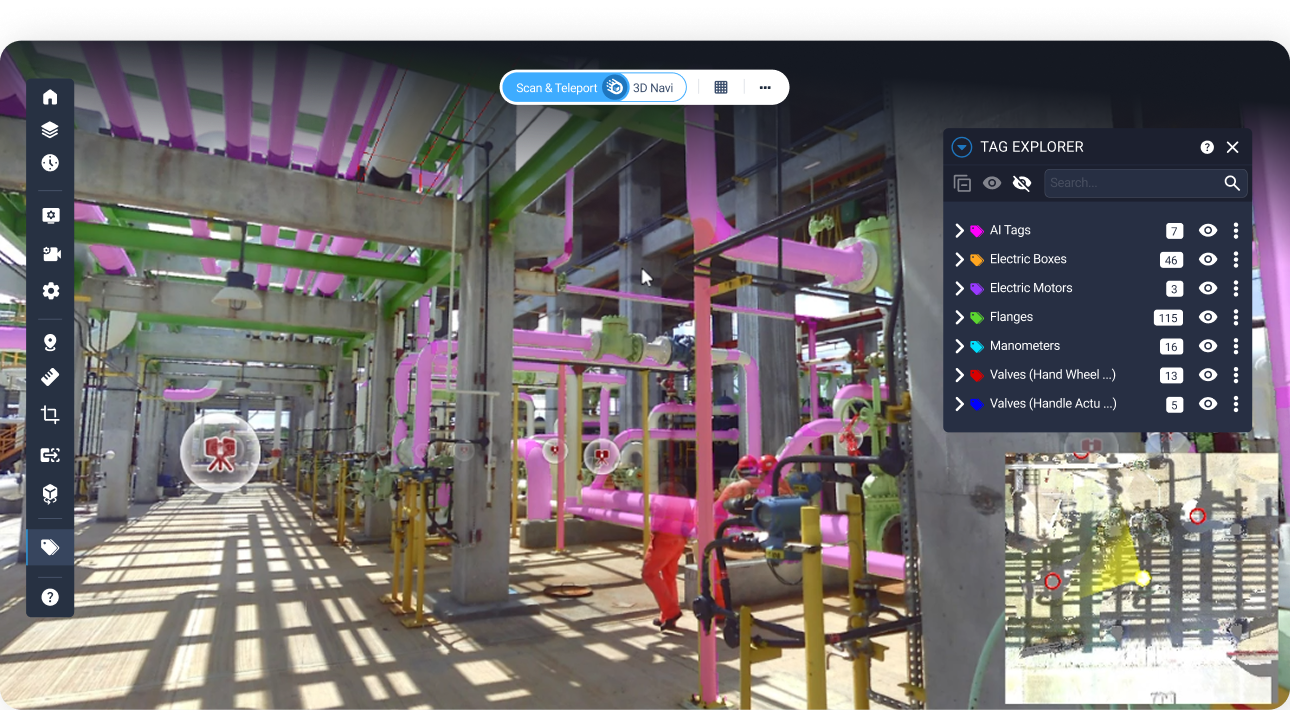
Task: Toggle visibility of Flanges
Action: (1208, 317)
